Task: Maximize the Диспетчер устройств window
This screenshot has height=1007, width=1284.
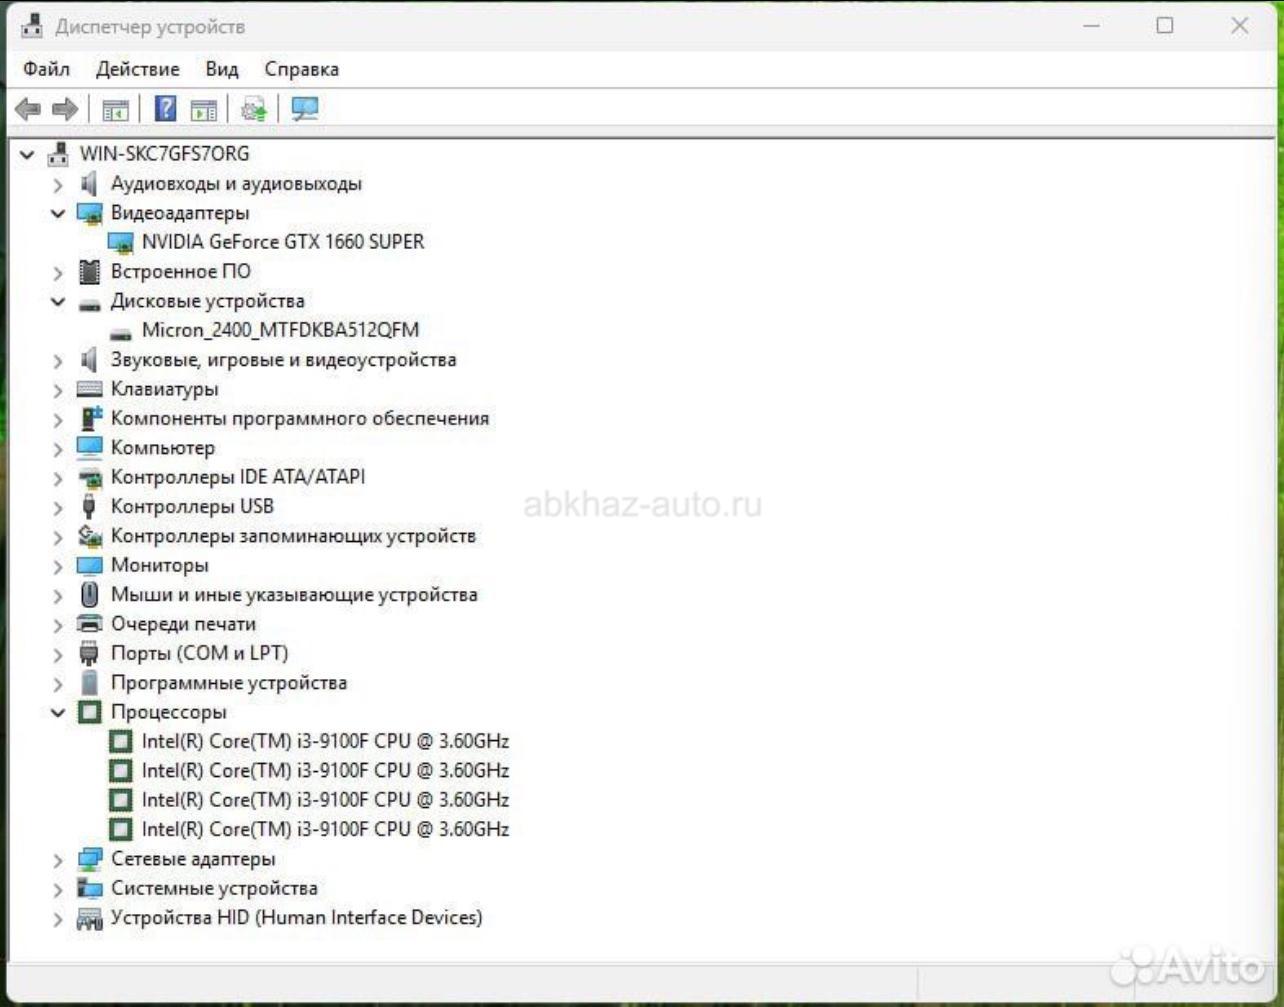Action: (x=1165, y=26)
